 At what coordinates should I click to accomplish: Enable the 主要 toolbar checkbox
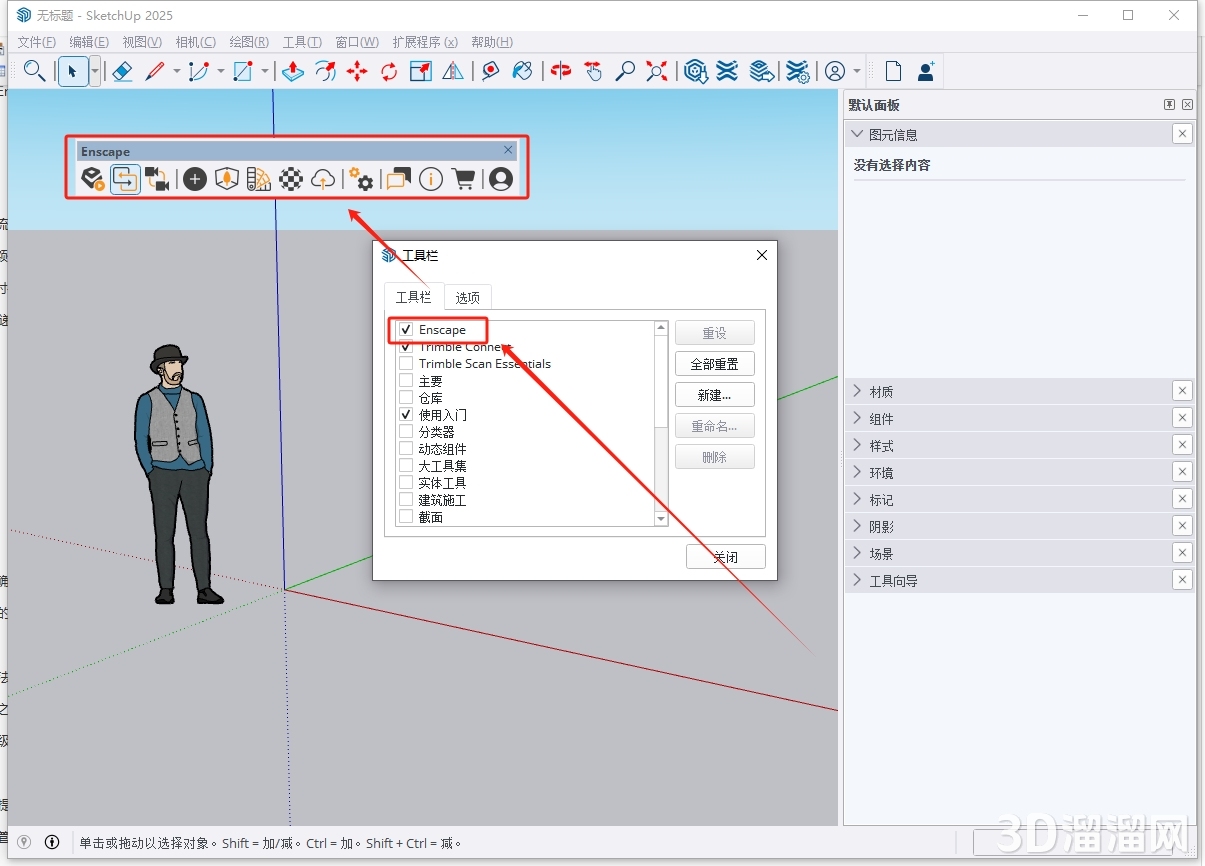pyautogui.click(x=406, y=380)
